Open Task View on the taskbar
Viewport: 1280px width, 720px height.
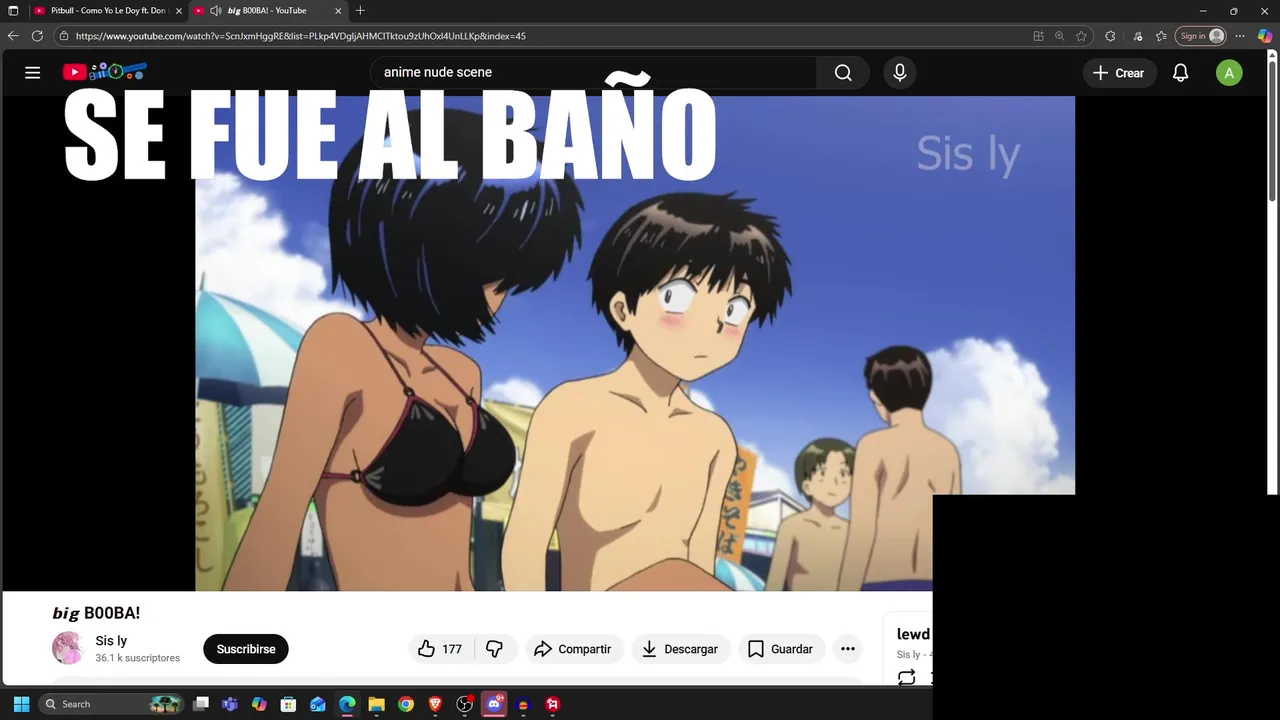click(201, 704)
